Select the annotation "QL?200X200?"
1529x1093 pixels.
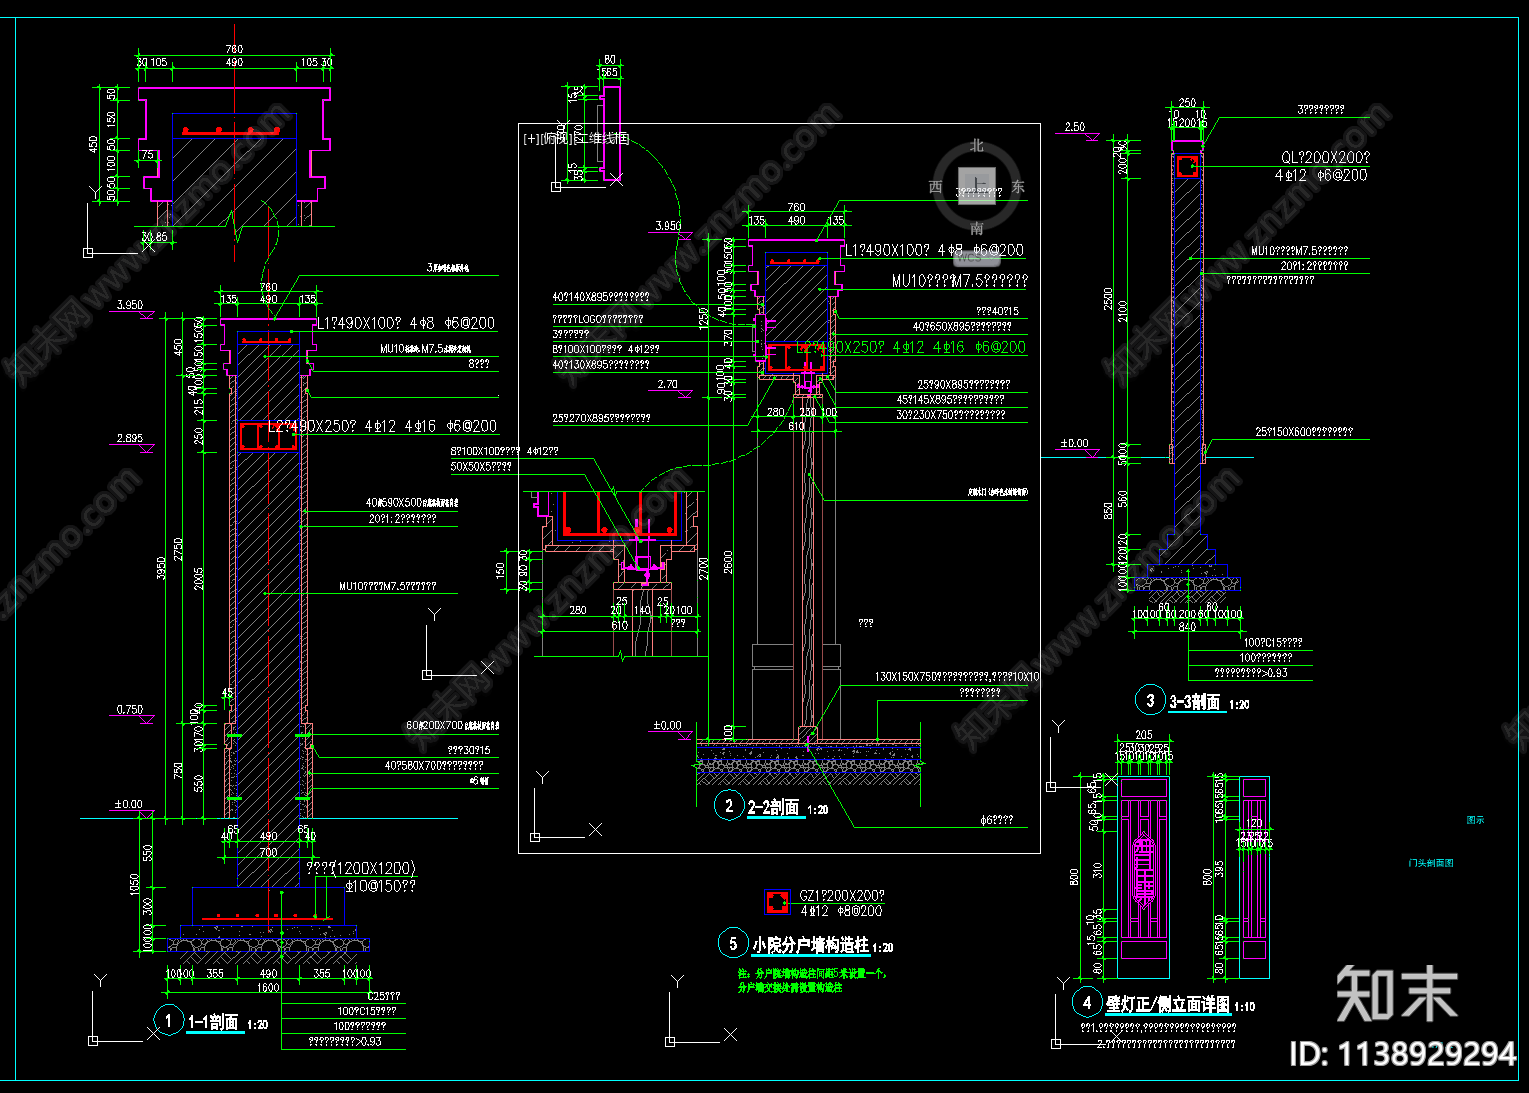(1325, 158)
